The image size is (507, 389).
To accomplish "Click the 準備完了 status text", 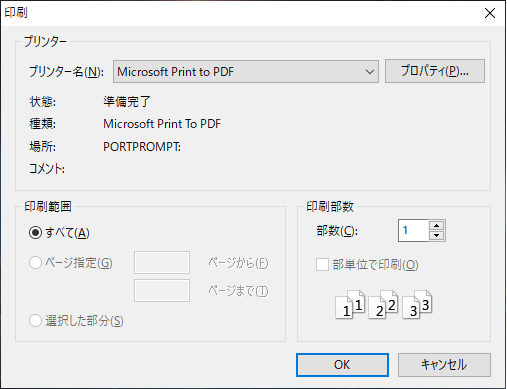I will tap(127, 101).
